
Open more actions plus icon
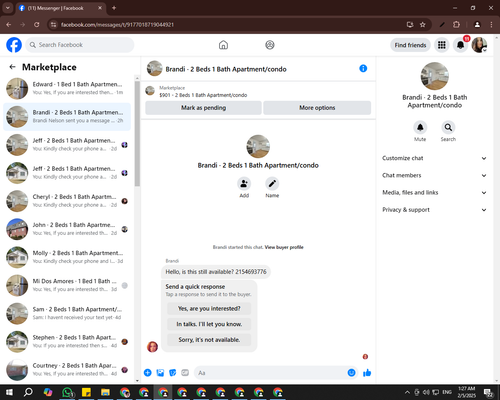coord(148,373)
